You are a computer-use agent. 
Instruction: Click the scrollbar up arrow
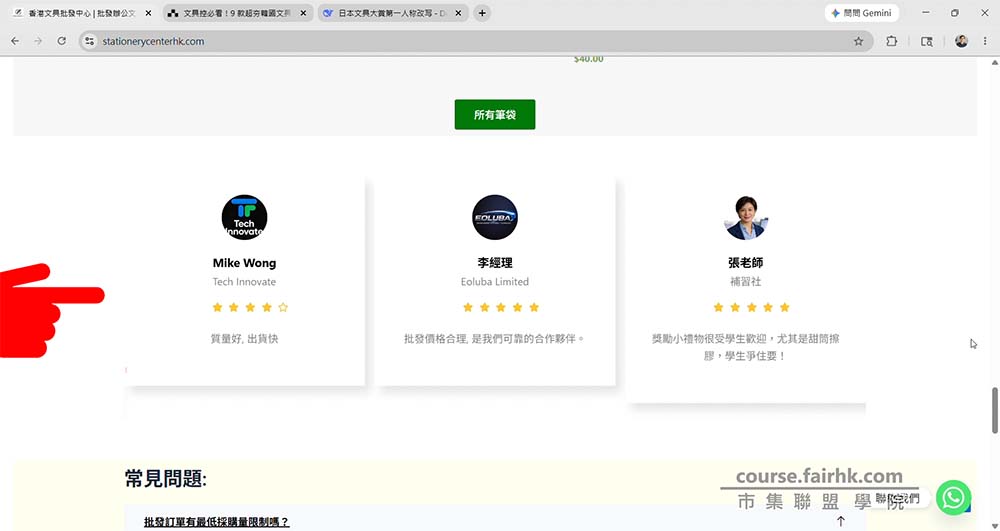click(x=994, y=62)
